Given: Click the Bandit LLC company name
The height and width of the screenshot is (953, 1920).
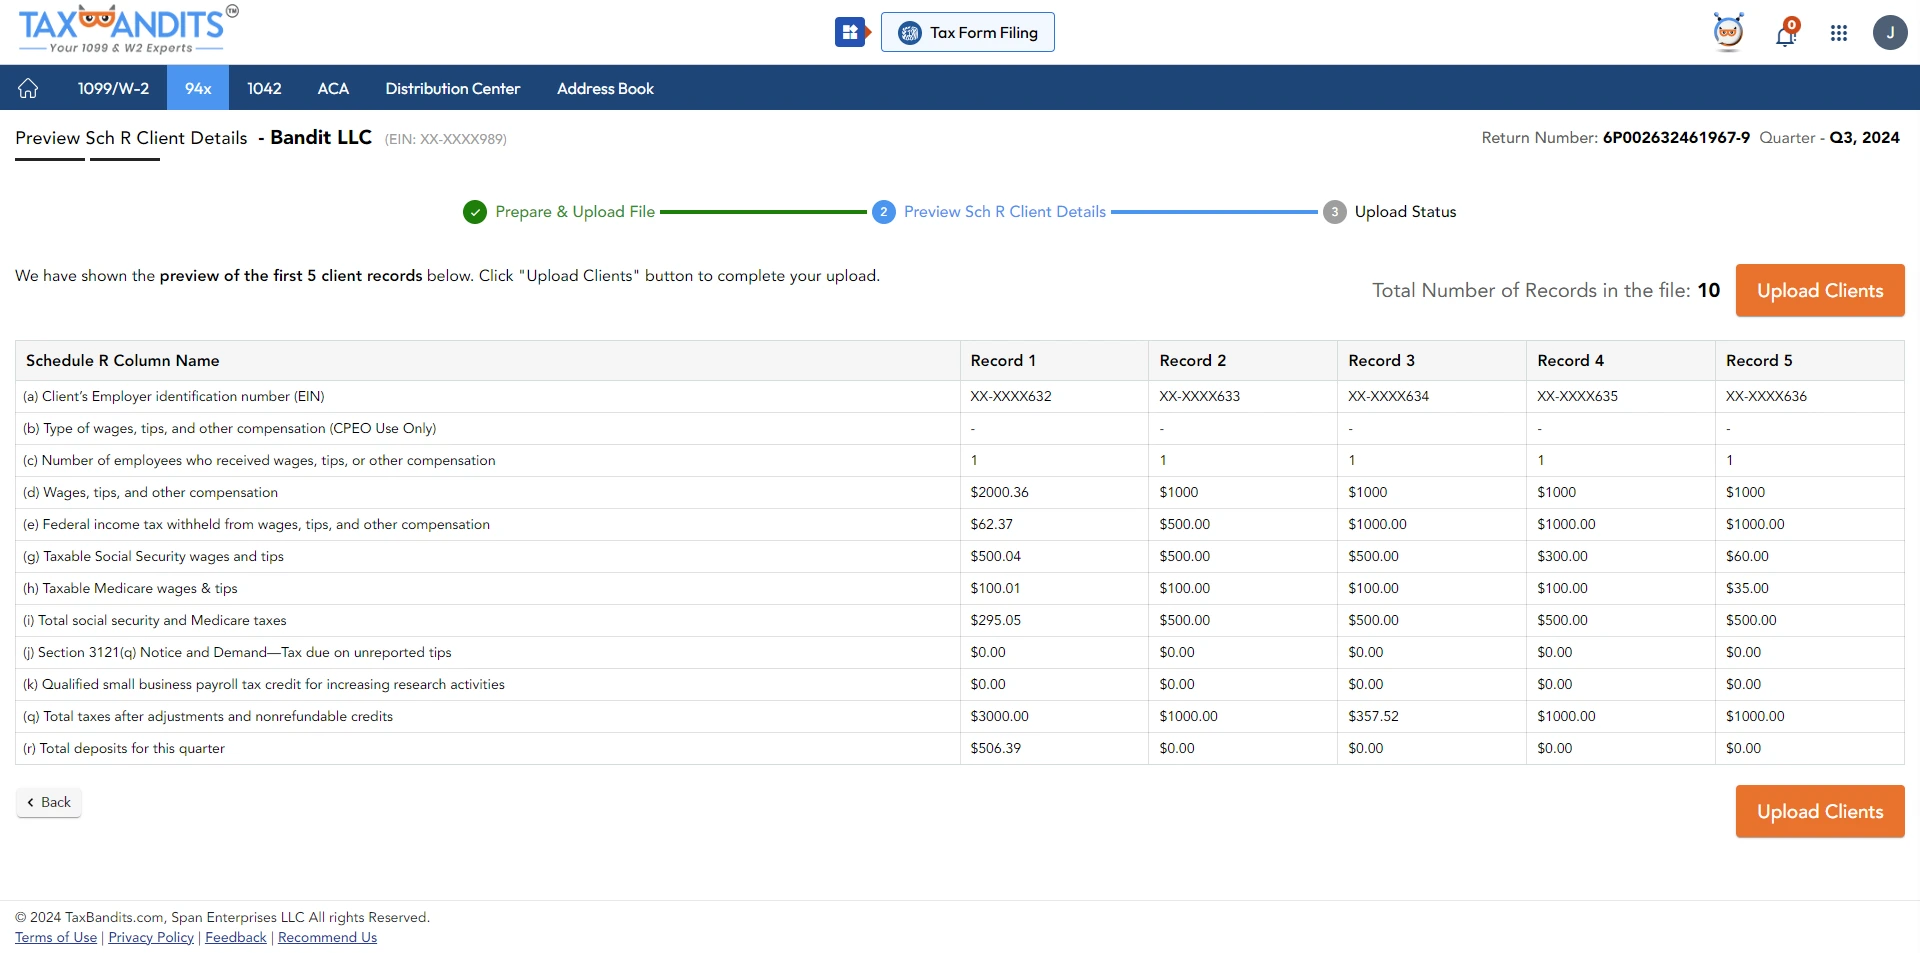Looking at the screenshot, I should pyautogui.click(x=321, y=137).
